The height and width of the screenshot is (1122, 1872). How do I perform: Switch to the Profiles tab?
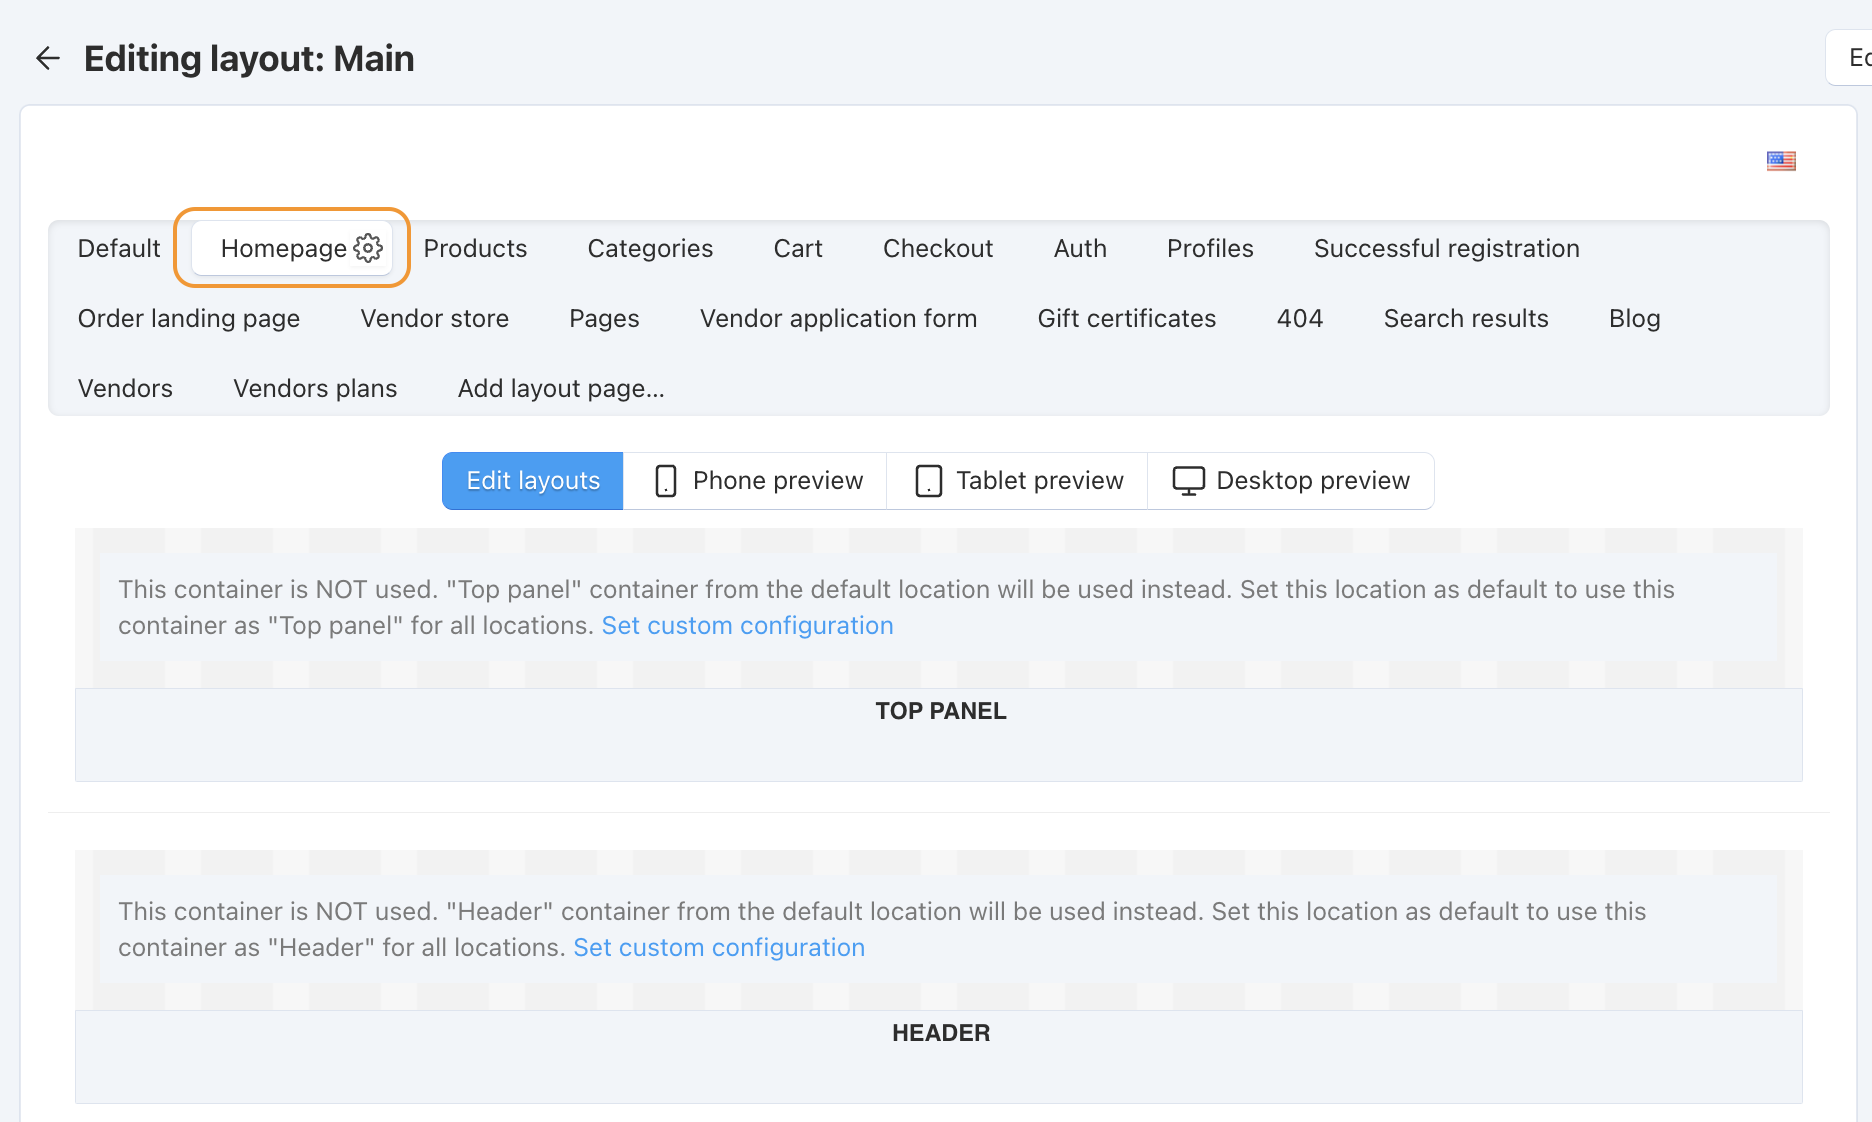tap(1210, 248)
